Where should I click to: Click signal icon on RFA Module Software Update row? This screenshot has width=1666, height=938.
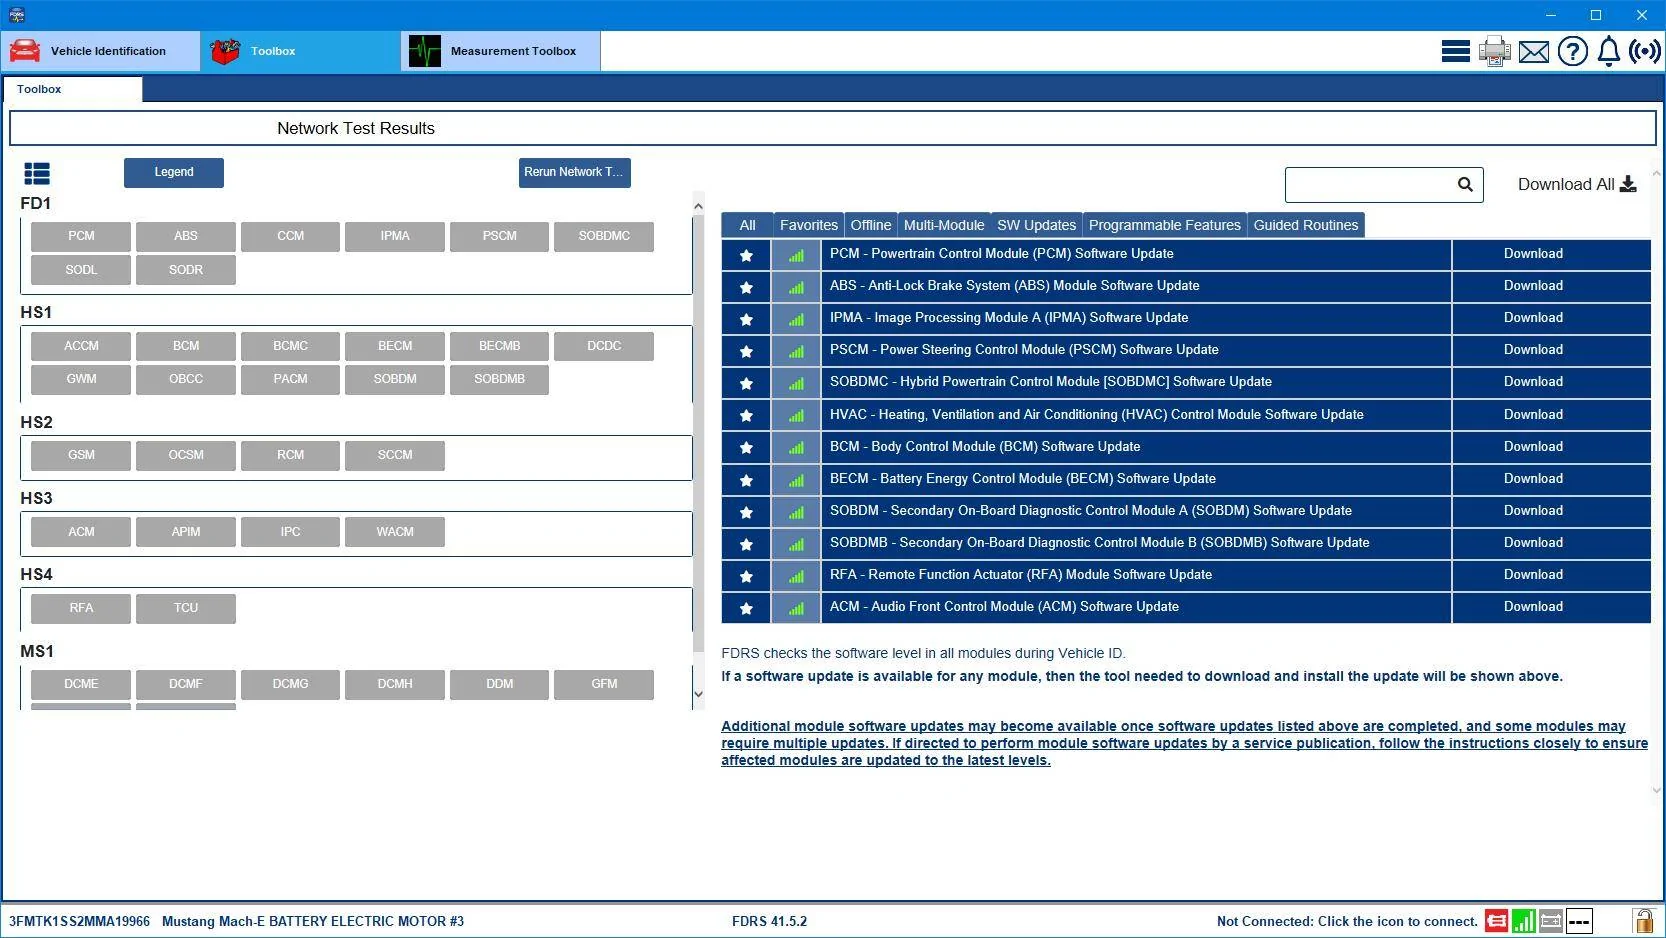[x=796, y=576]
